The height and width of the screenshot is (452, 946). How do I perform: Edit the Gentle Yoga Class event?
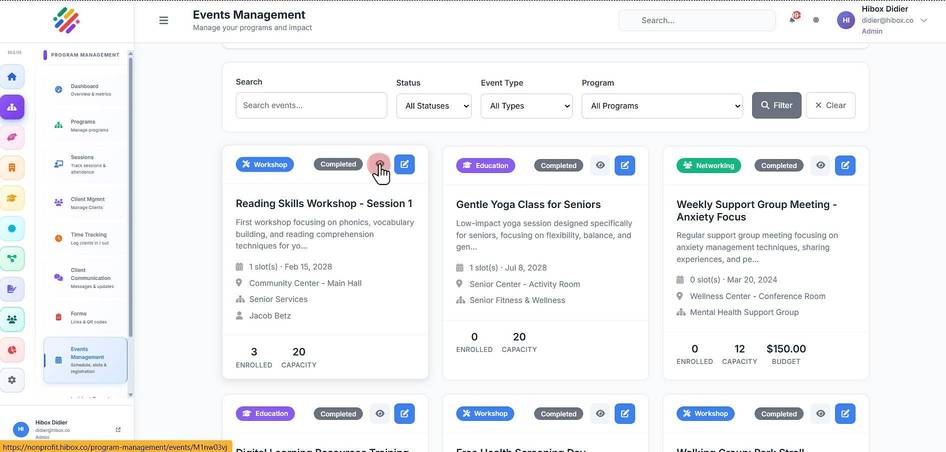point(625,165)
